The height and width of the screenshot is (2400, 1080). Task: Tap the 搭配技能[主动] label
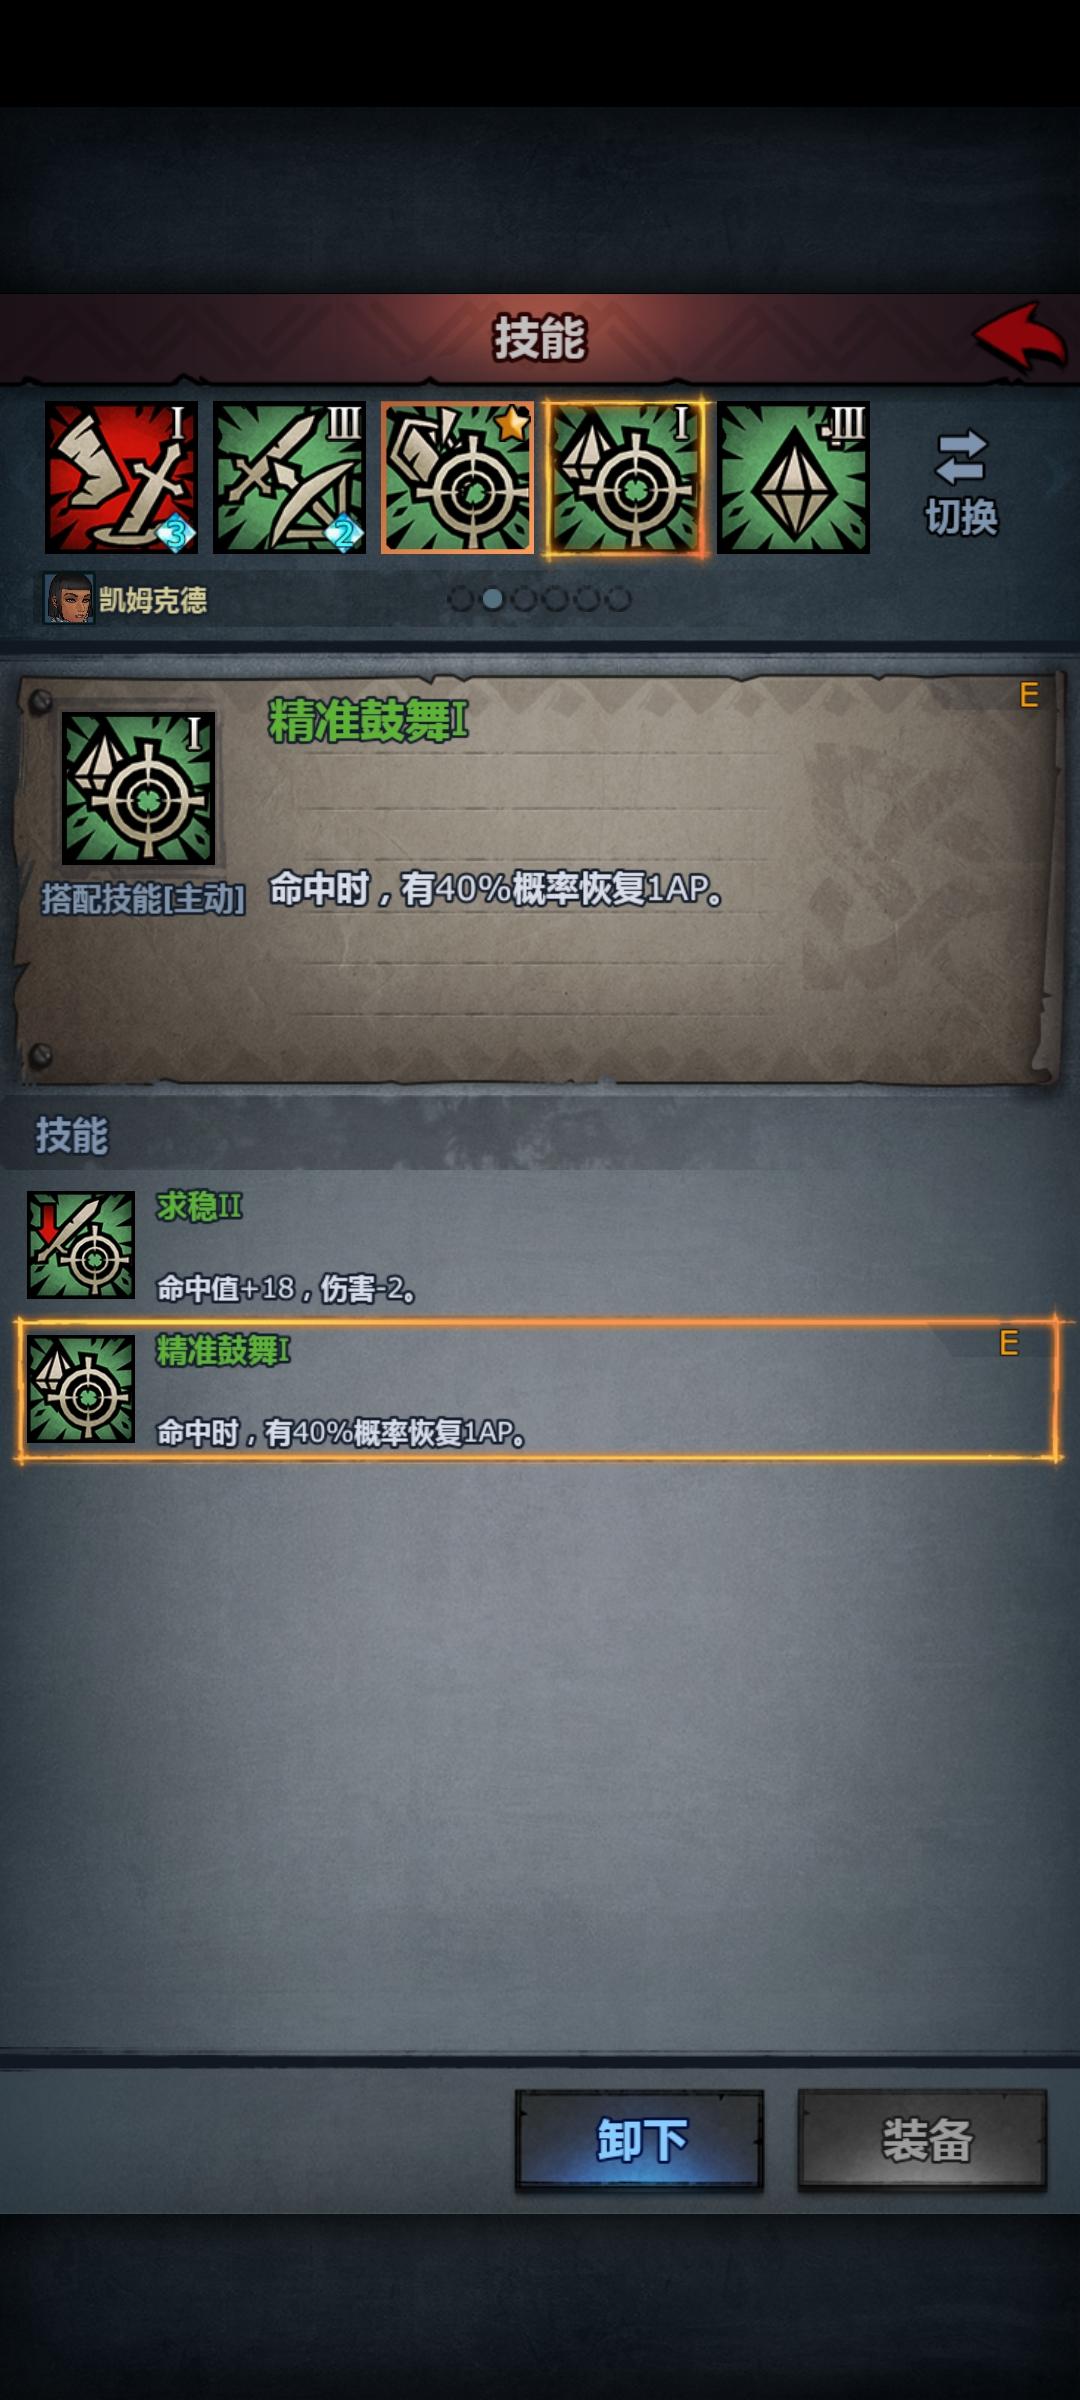[x=143, y=899]
